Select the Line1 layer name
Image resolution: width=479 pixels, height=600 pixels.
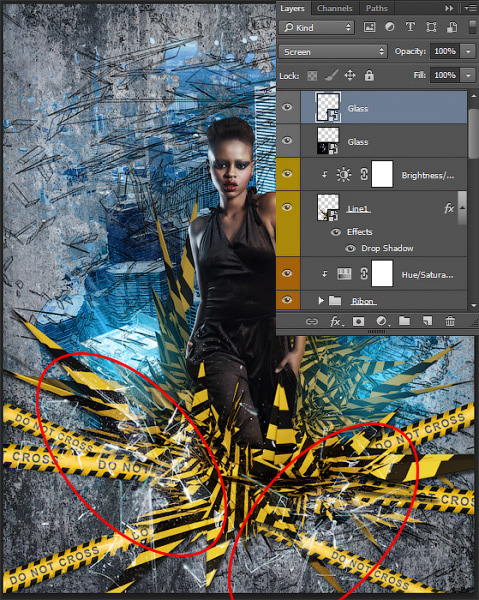coord(358,209)
